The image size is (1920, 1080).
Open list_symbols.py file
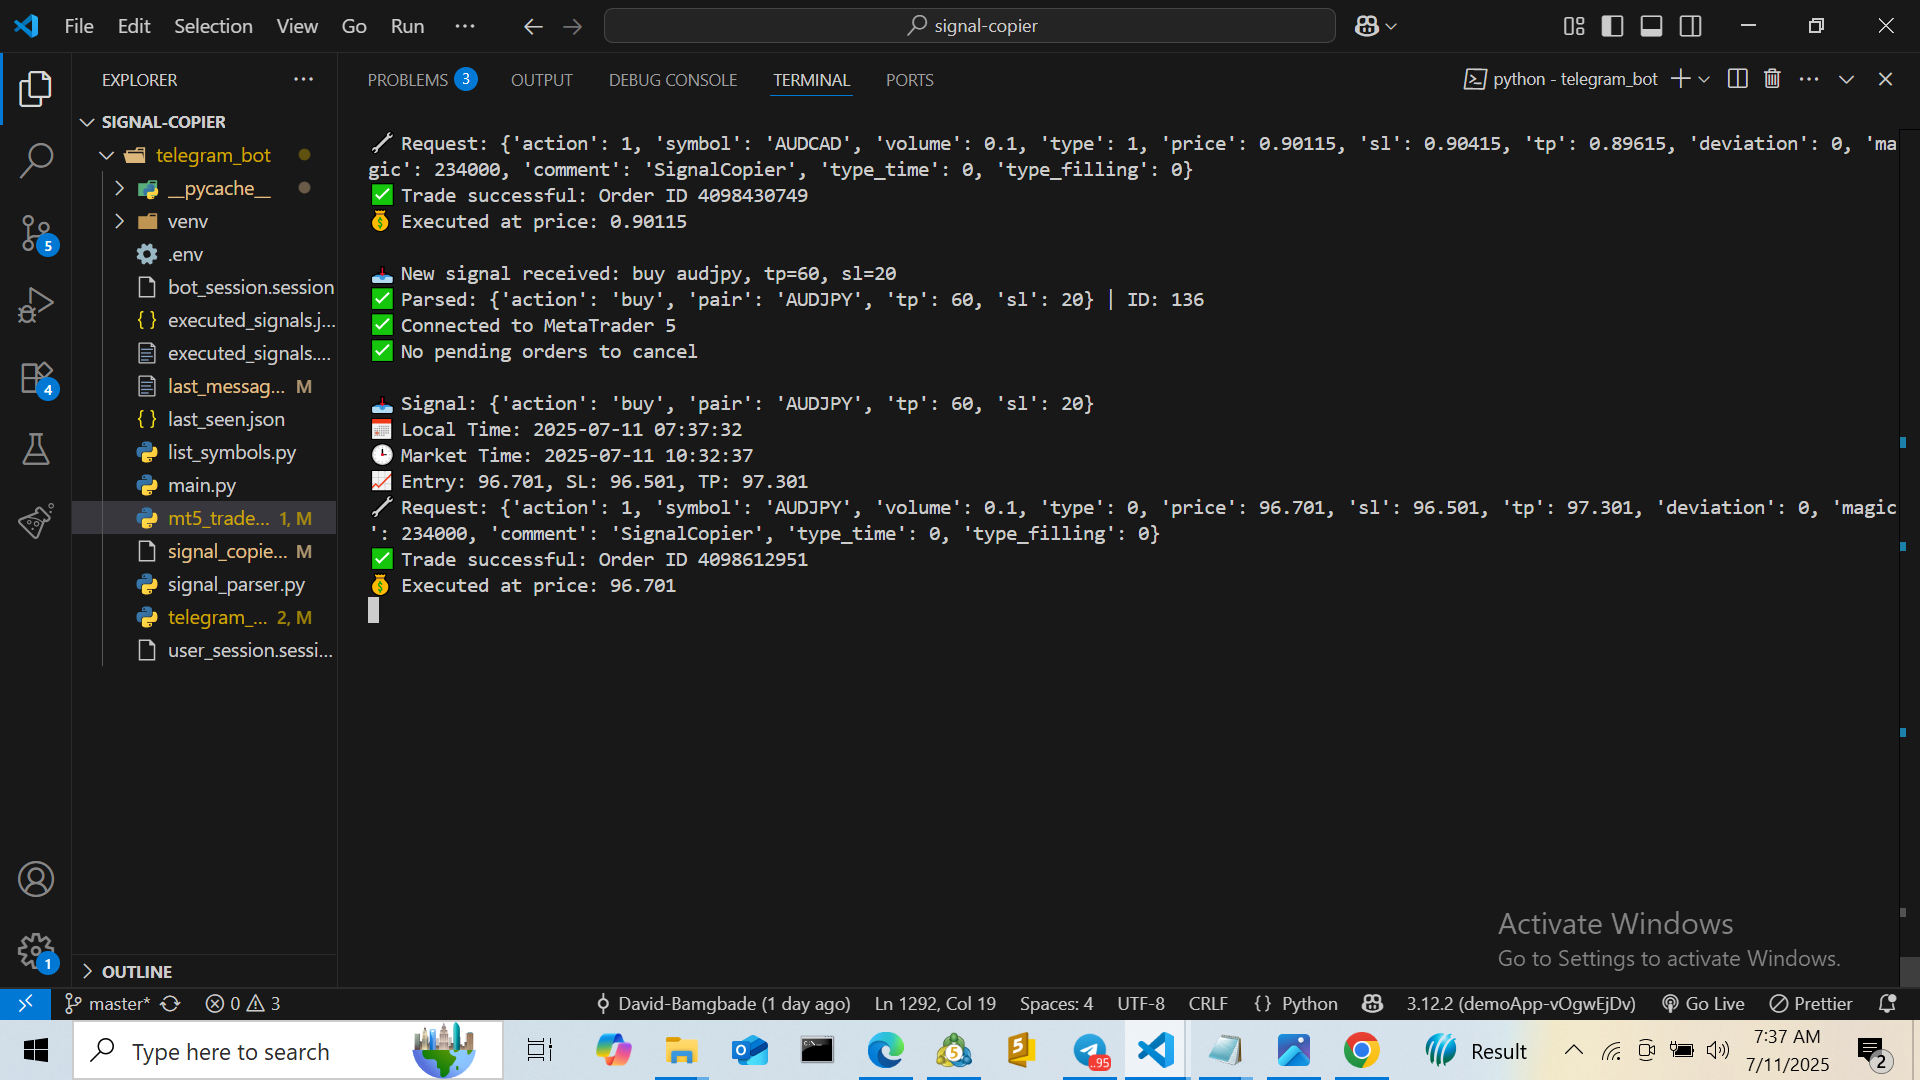tap(232, 452)
